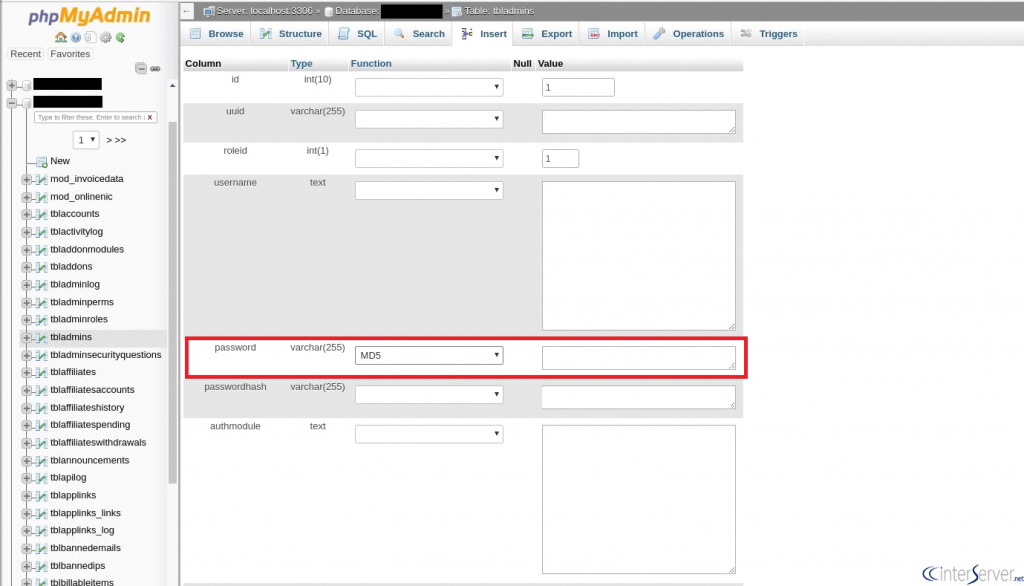
Task: Expand the tbladminroles tree node
Action: (x=26, y=319)
